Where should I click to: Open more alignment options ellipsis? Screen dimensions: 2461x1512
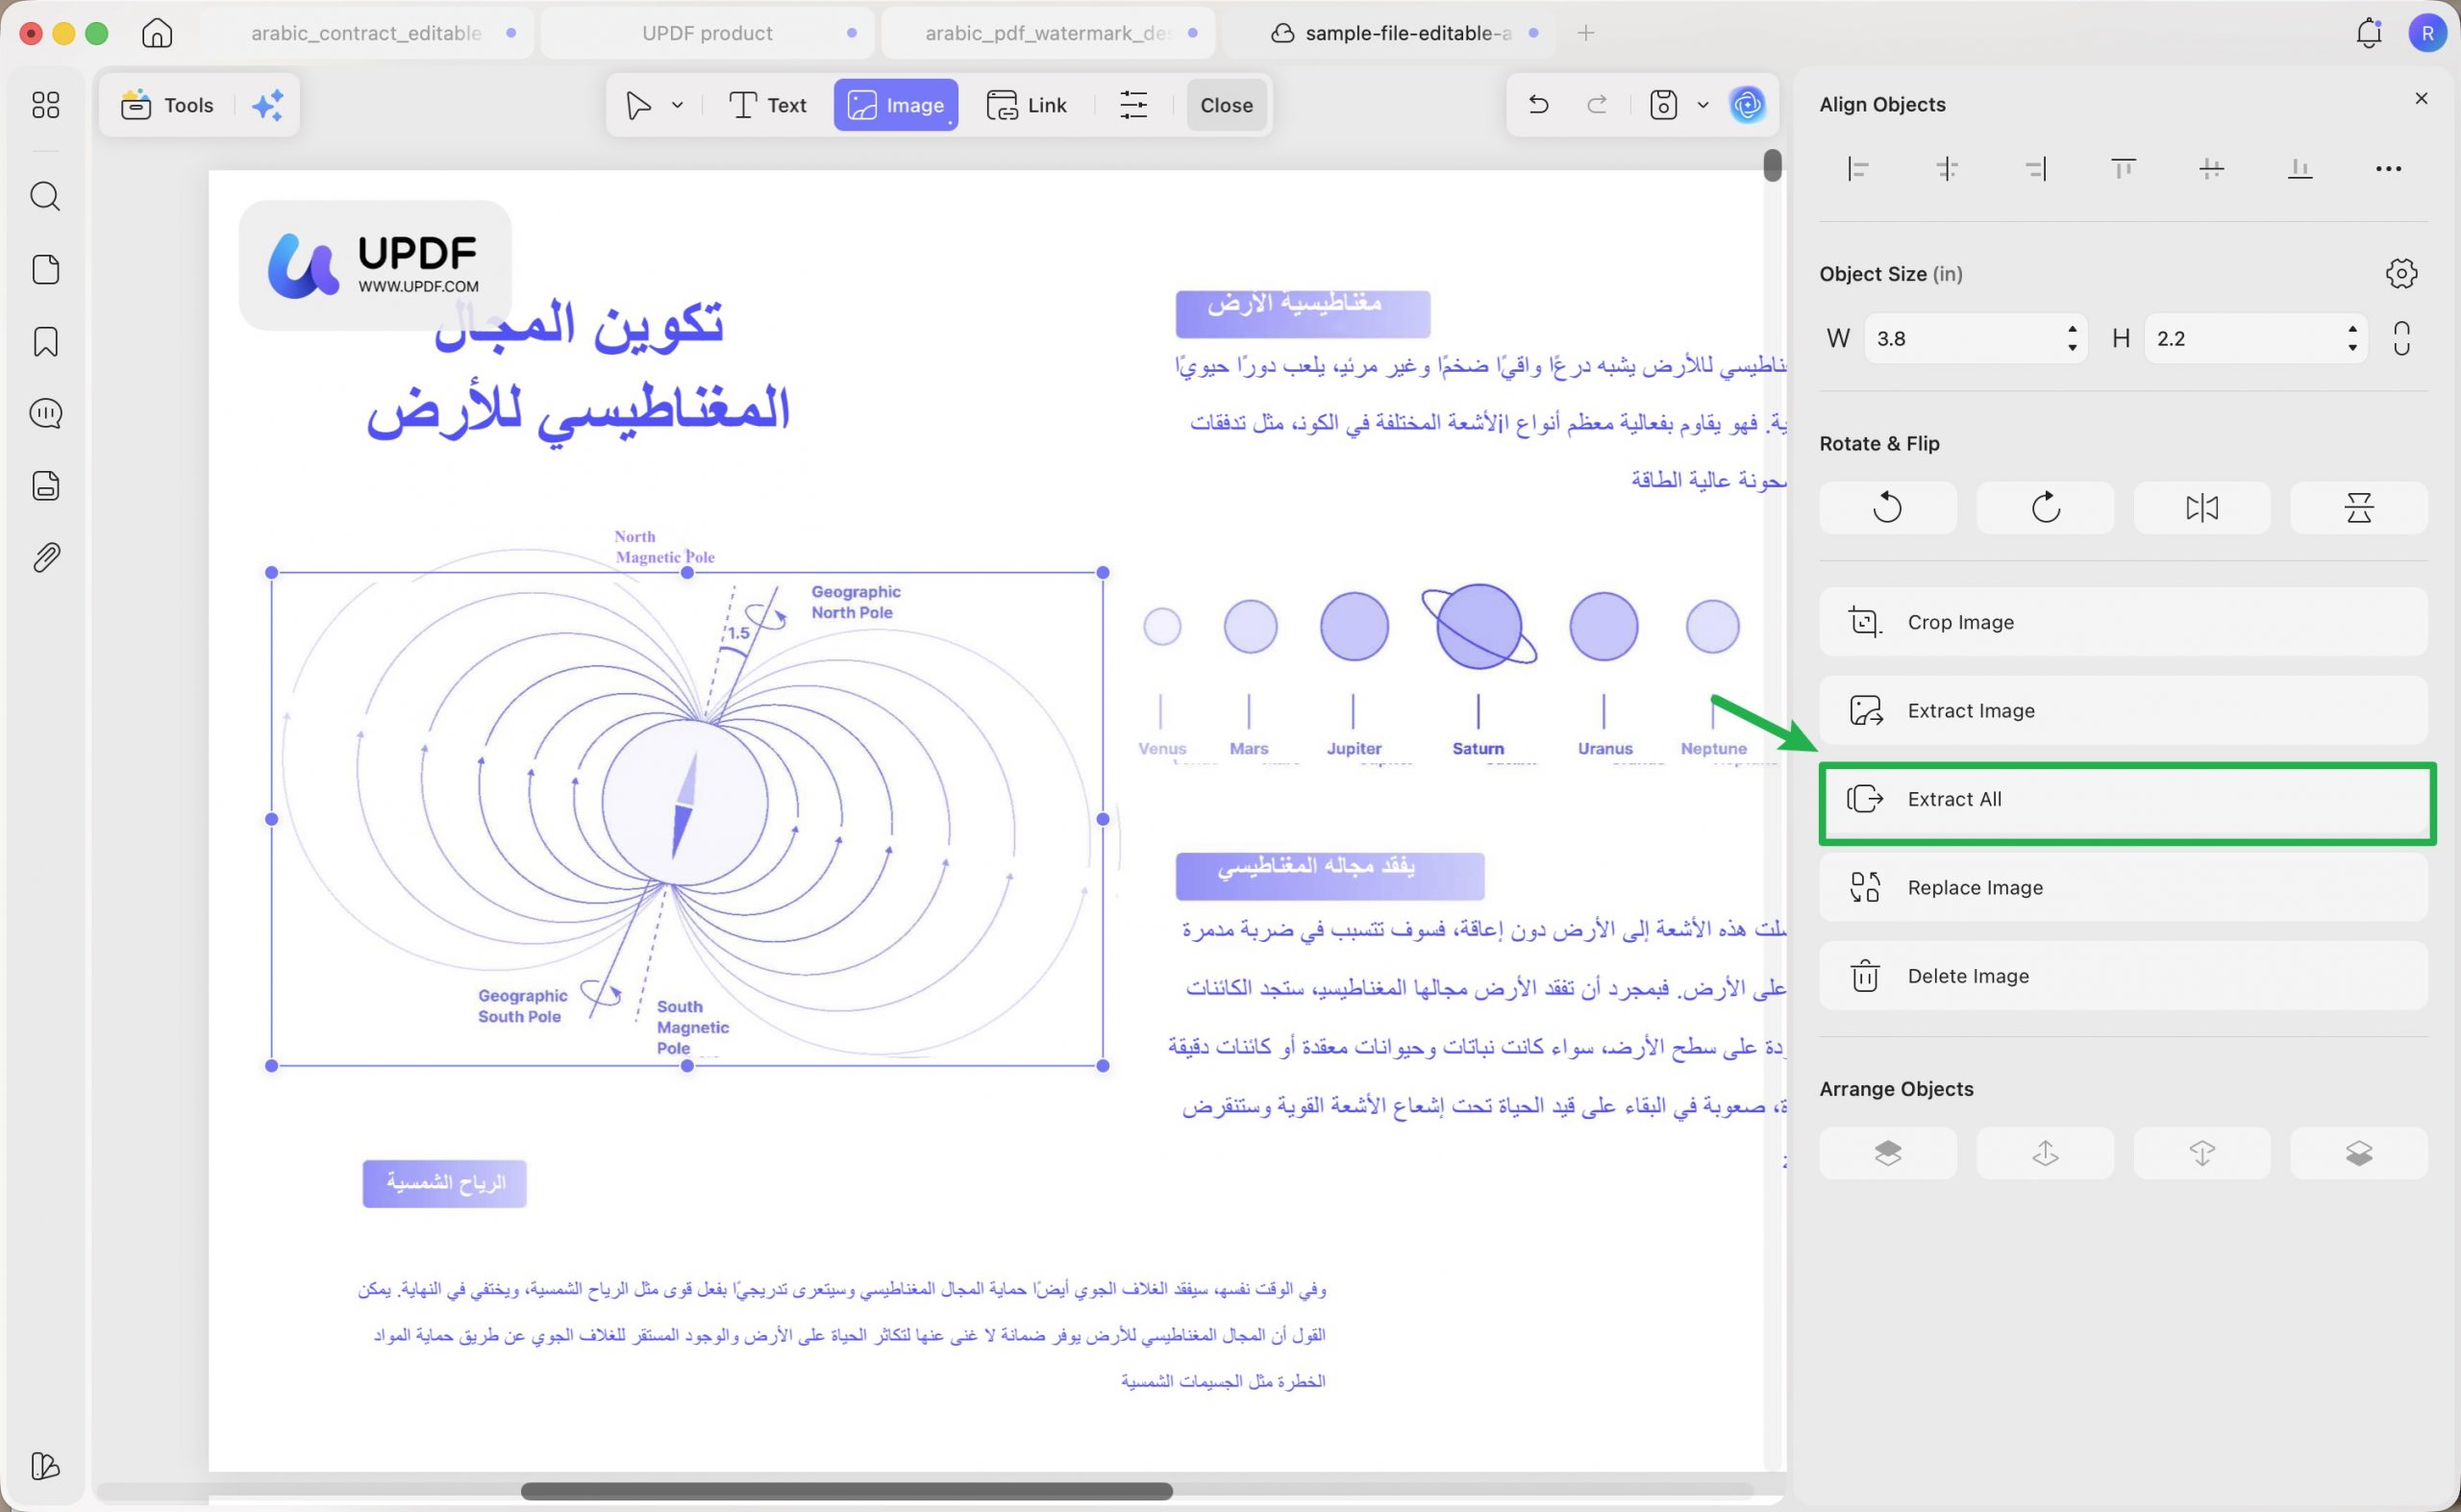coord(2388,169)
